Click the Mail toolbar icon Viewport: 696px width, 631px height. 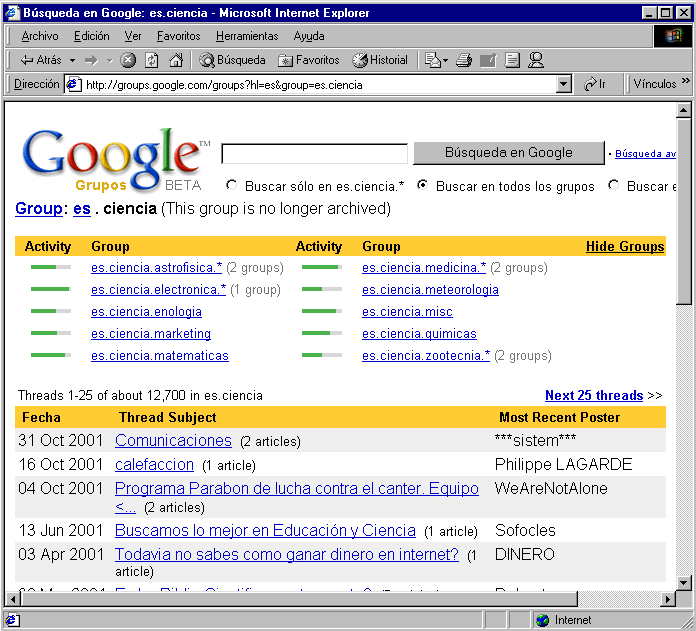click(x=432, y=60)
